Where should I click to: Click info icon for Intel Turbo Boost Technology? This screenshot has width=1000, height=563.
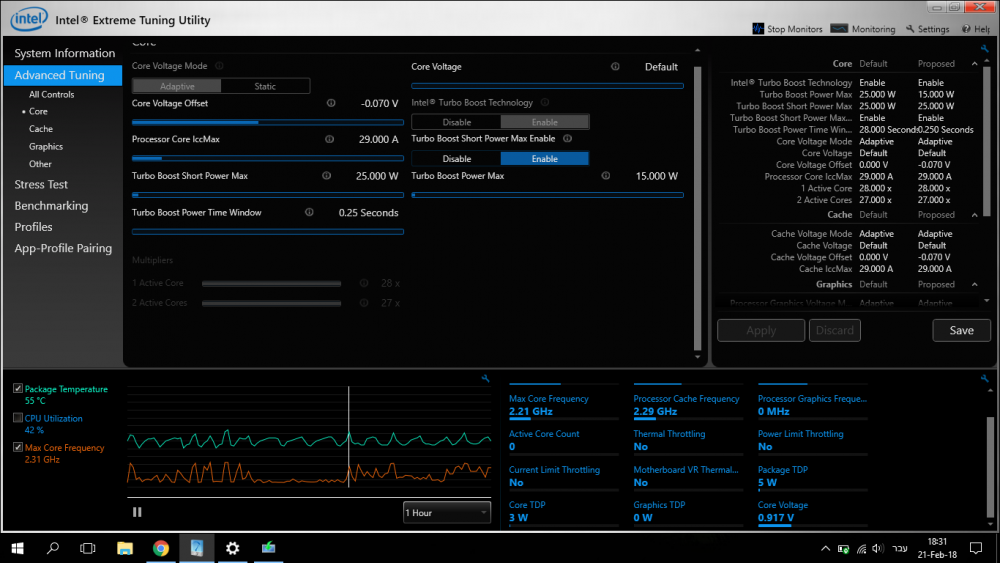[545, 102]
